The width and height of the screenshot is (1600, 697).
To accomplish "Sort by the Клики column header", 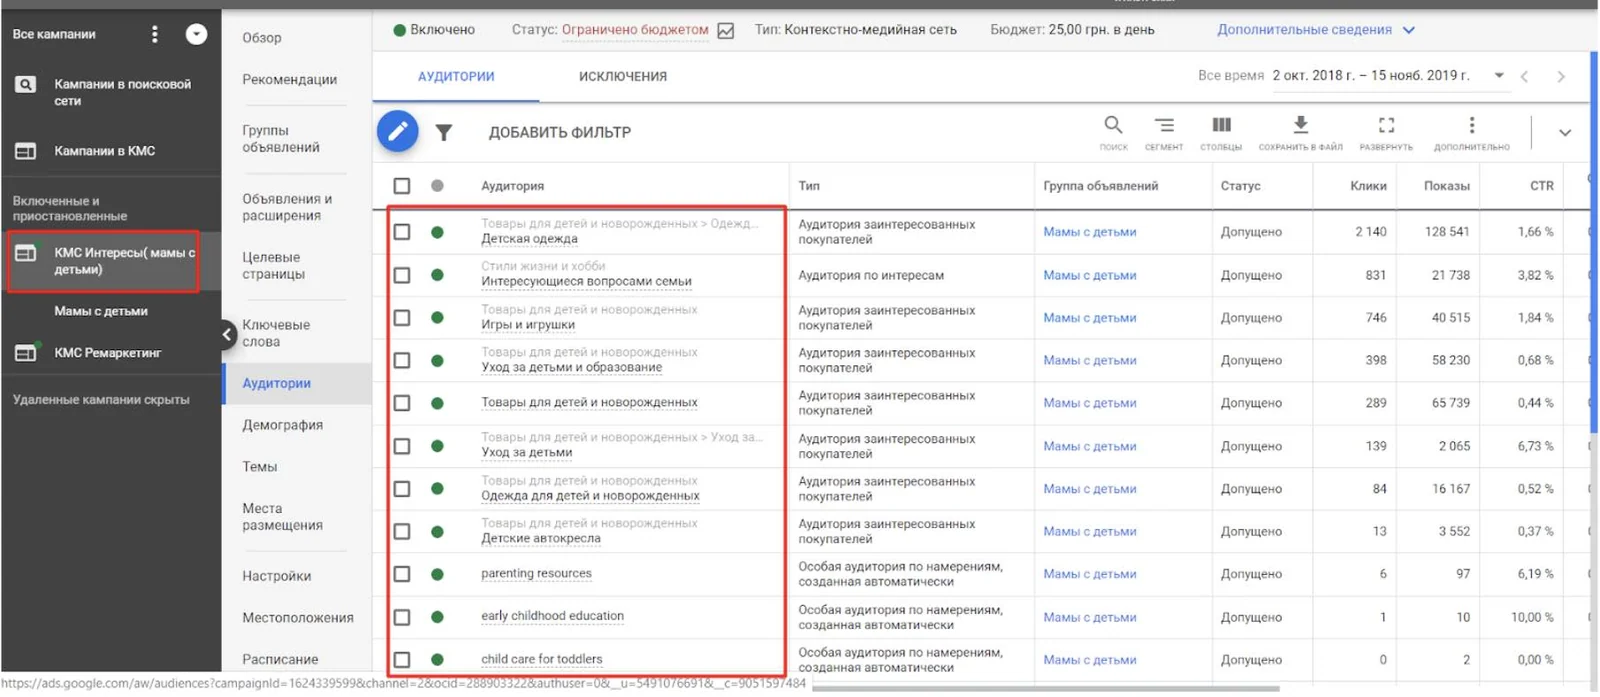I will (1368, 186).
